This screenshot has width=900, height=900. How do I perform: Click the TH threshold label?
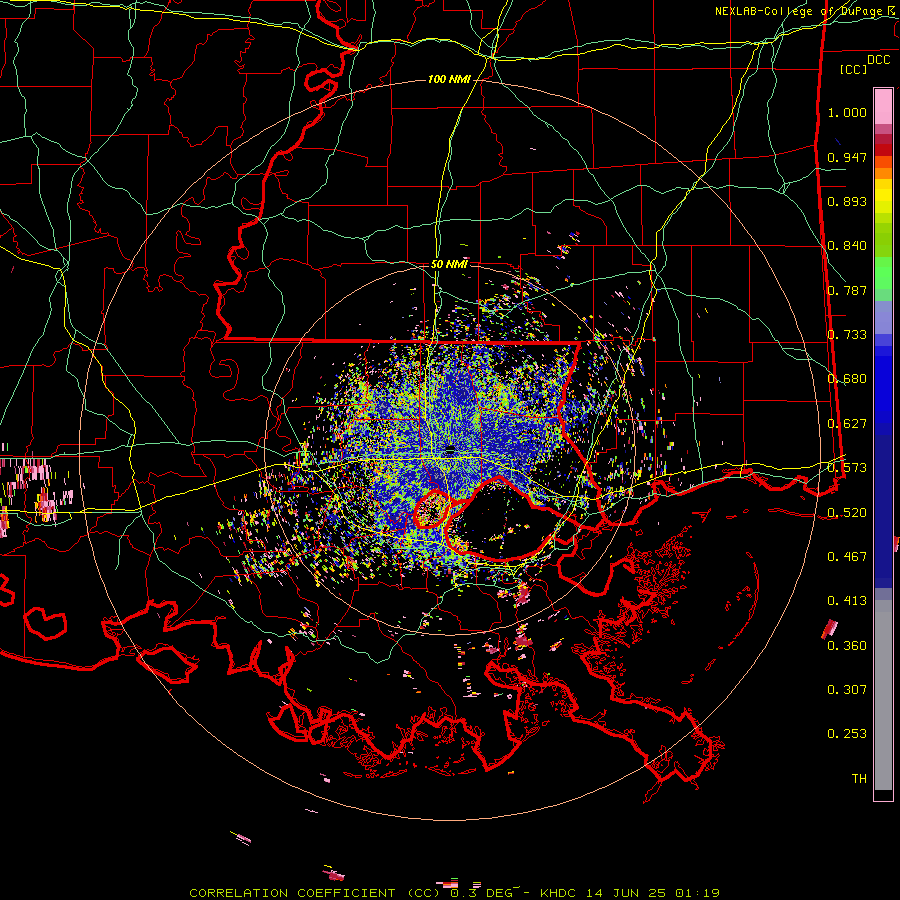(x=859, y=779)
